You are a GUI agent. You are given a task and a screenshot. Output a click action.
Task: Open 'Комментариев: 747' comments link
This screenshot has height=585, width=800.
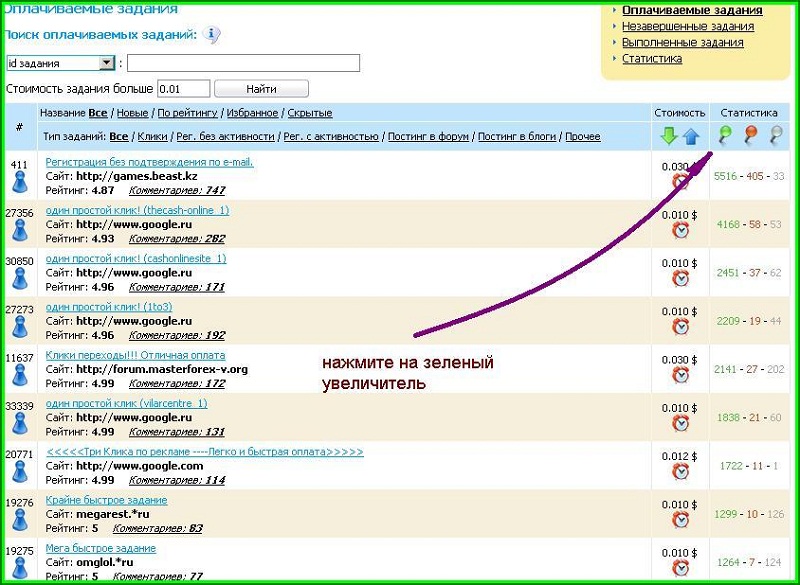177,190
